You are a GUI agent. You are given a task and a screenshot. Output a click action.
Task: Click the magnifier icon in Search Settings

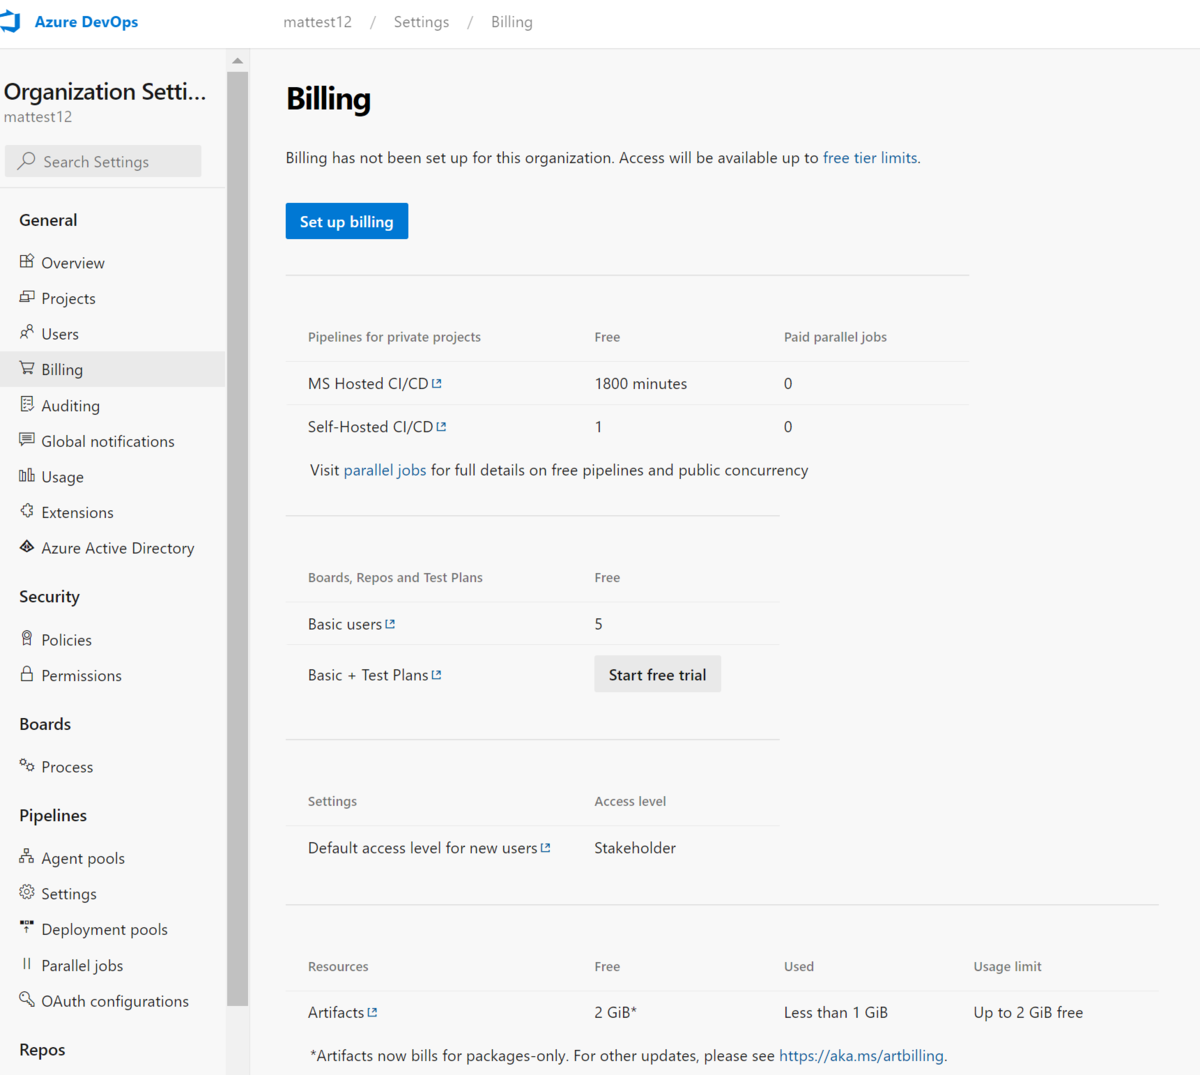tap(27, 160)
